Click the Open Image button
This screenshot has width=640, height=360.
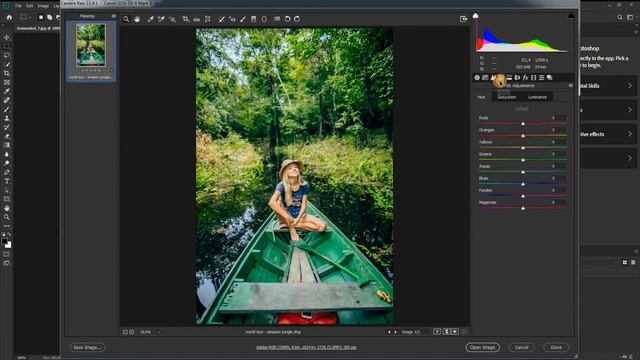click(482, 347)
